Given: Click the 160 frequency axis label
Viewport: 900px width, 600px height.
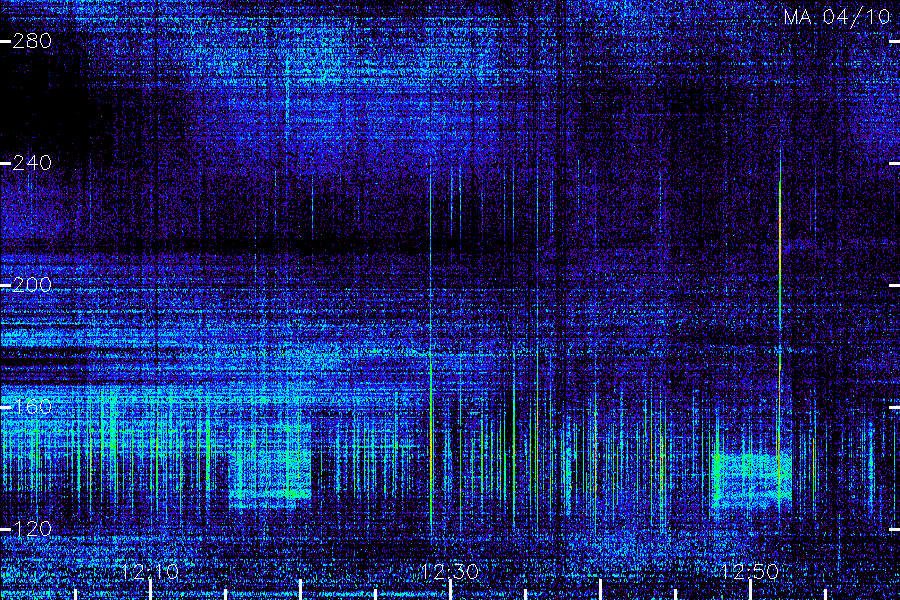Looking at the screenshot, I should click(32, 407).
